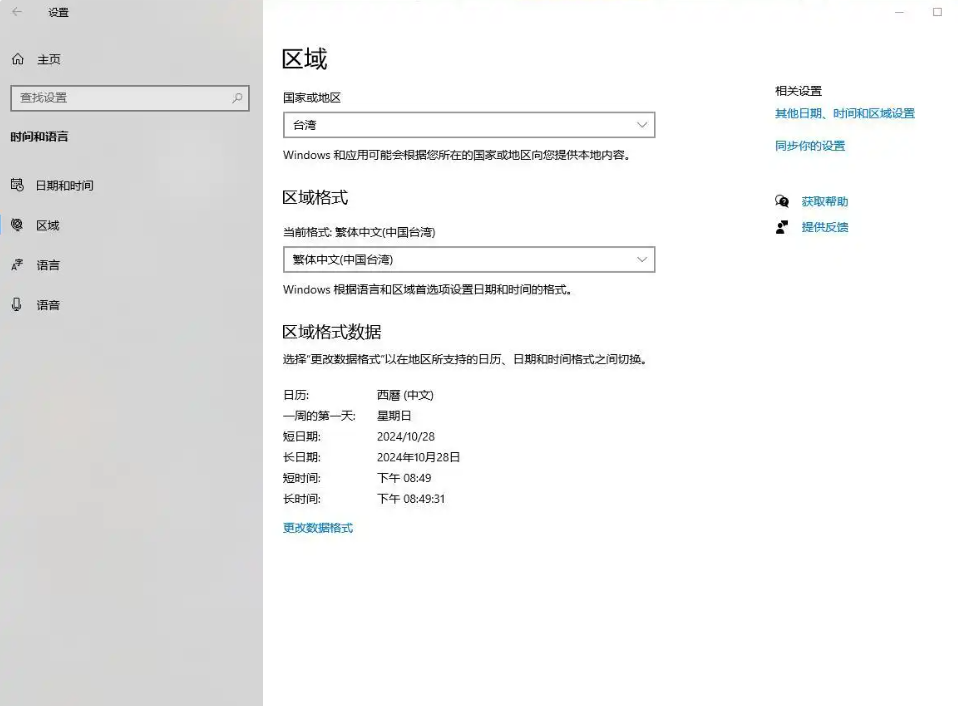This screenshot has height=706, width=958.
Task: Click the microphone icon for 语音
Action: pyautogui.click(x=17, y=305)
